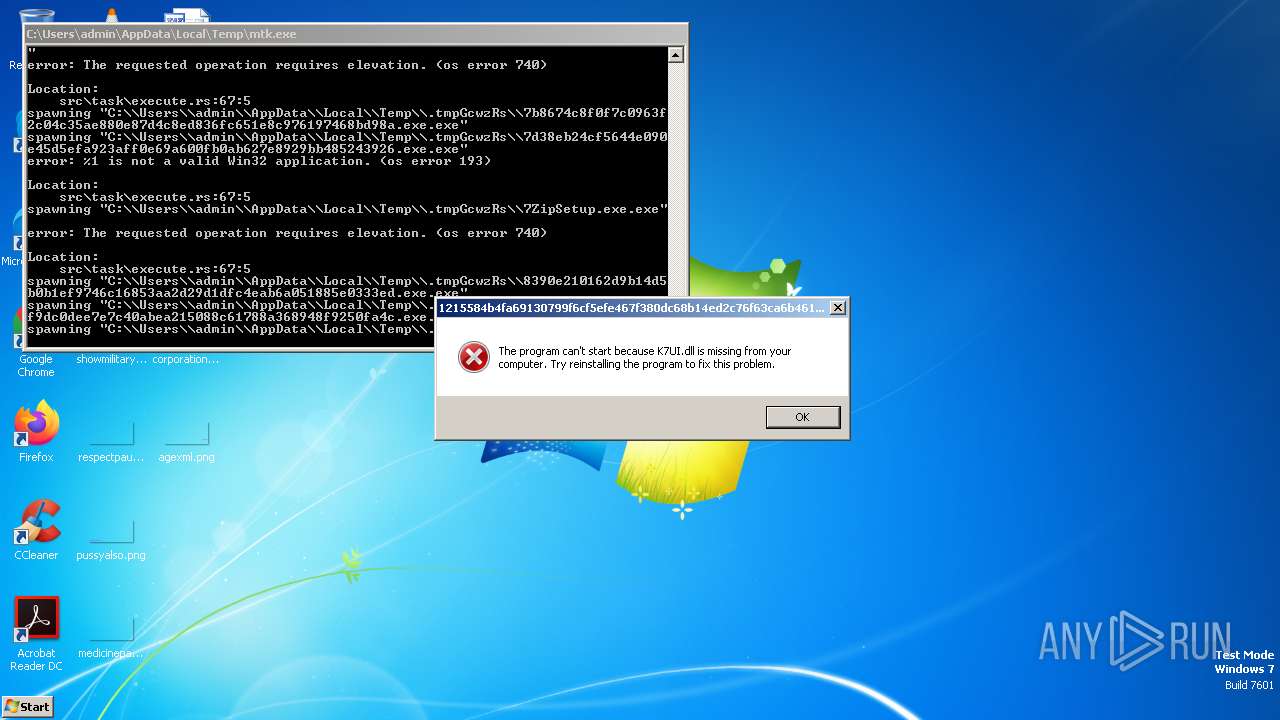
Task: Click the 'os error 193' console line
Action: (x=259, y=161)
